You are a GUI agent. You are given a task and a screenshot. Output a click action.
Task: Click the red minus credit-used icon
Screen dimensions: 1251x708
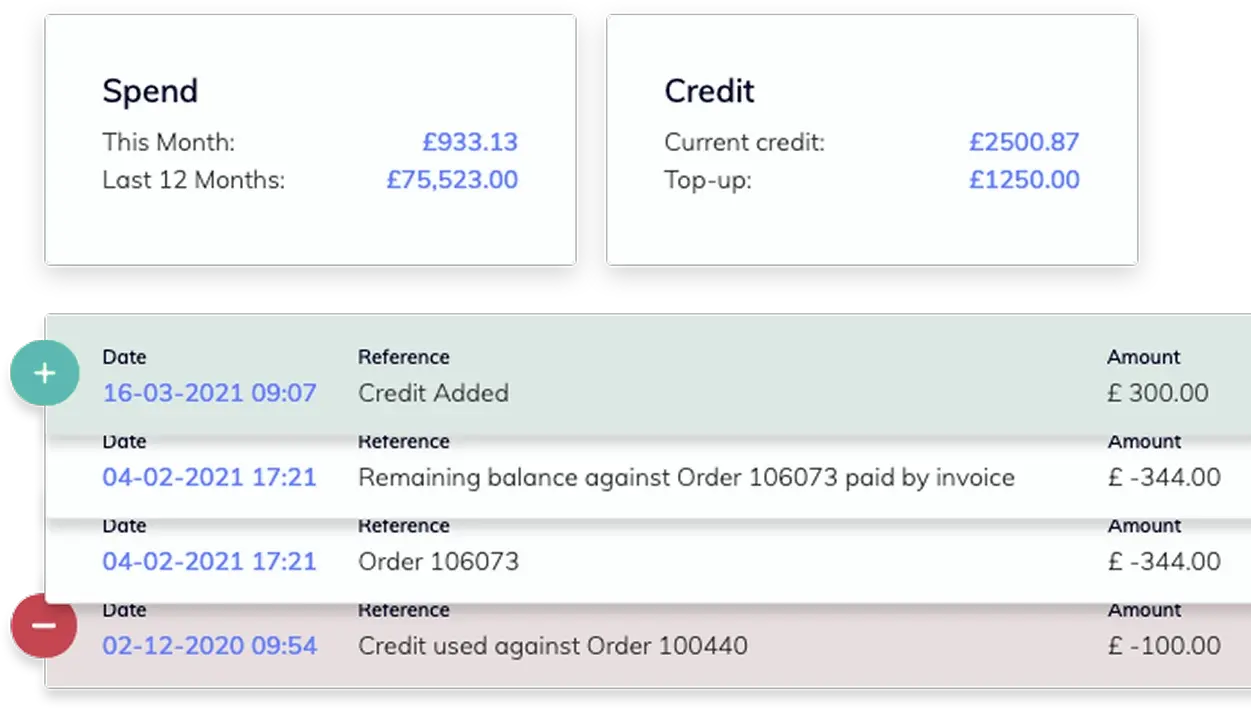[x=44, y=625]
